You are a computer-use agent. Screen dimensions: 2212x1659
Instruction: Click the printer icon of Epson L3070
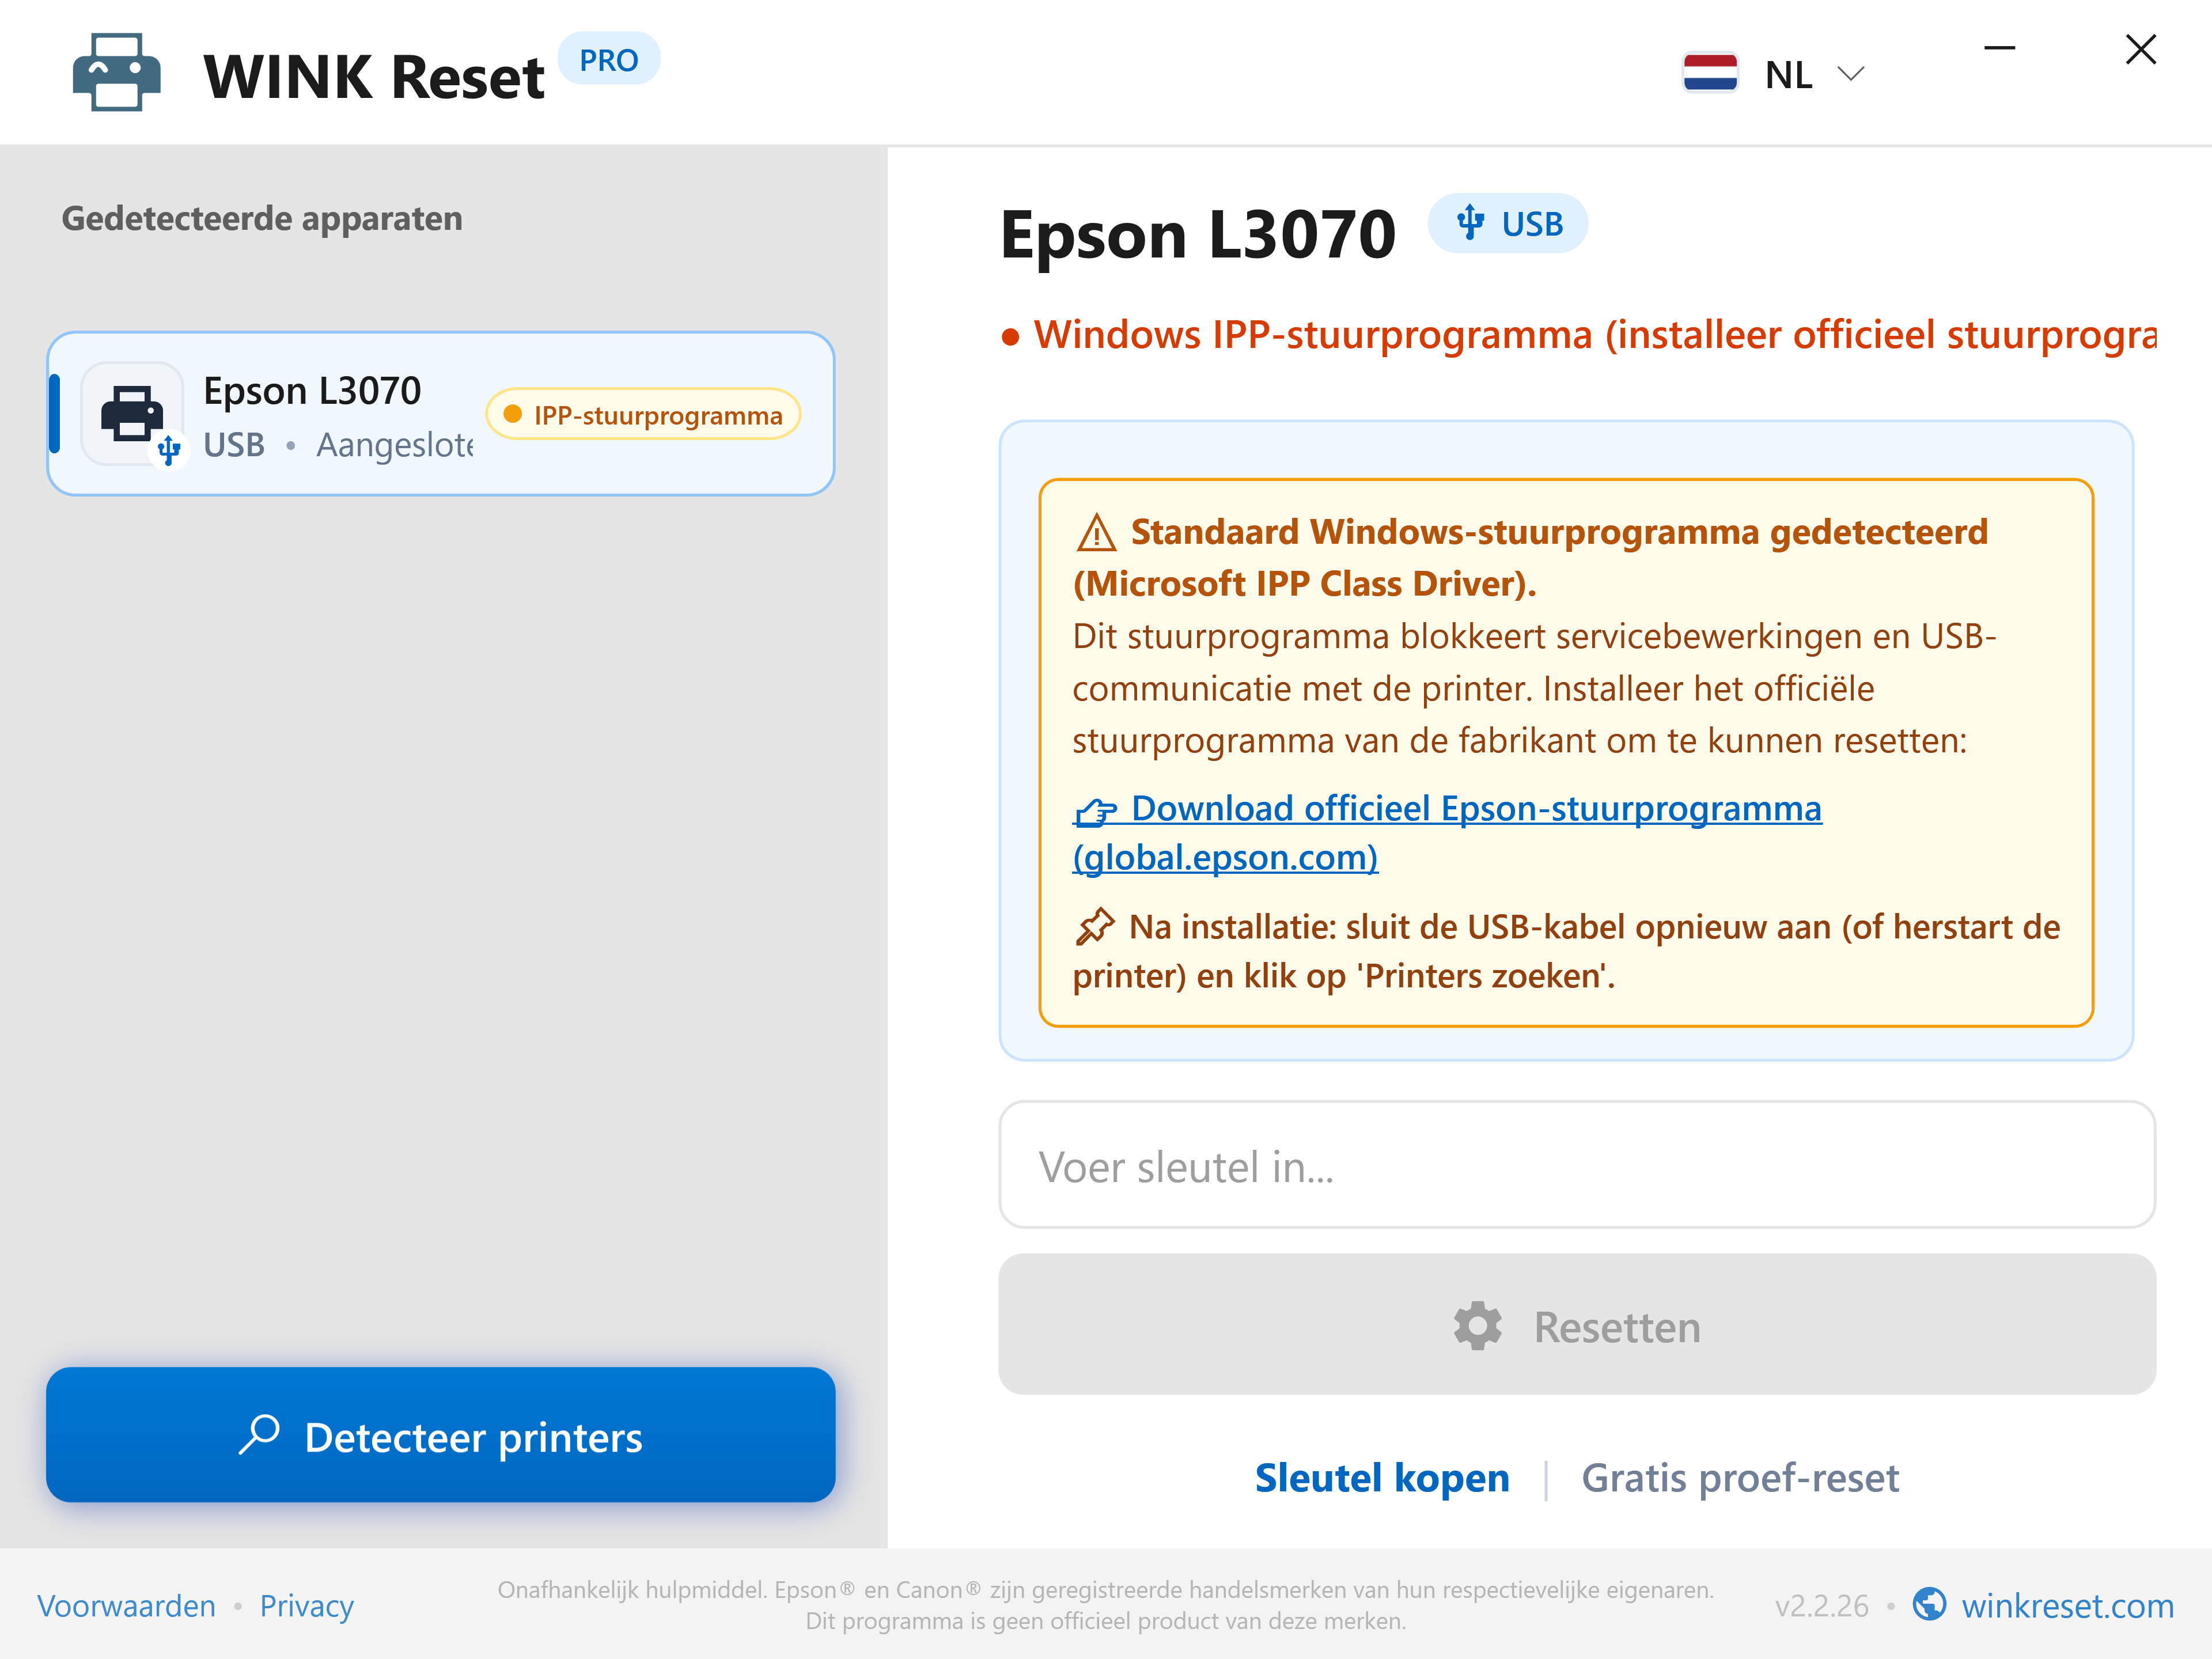132,413
